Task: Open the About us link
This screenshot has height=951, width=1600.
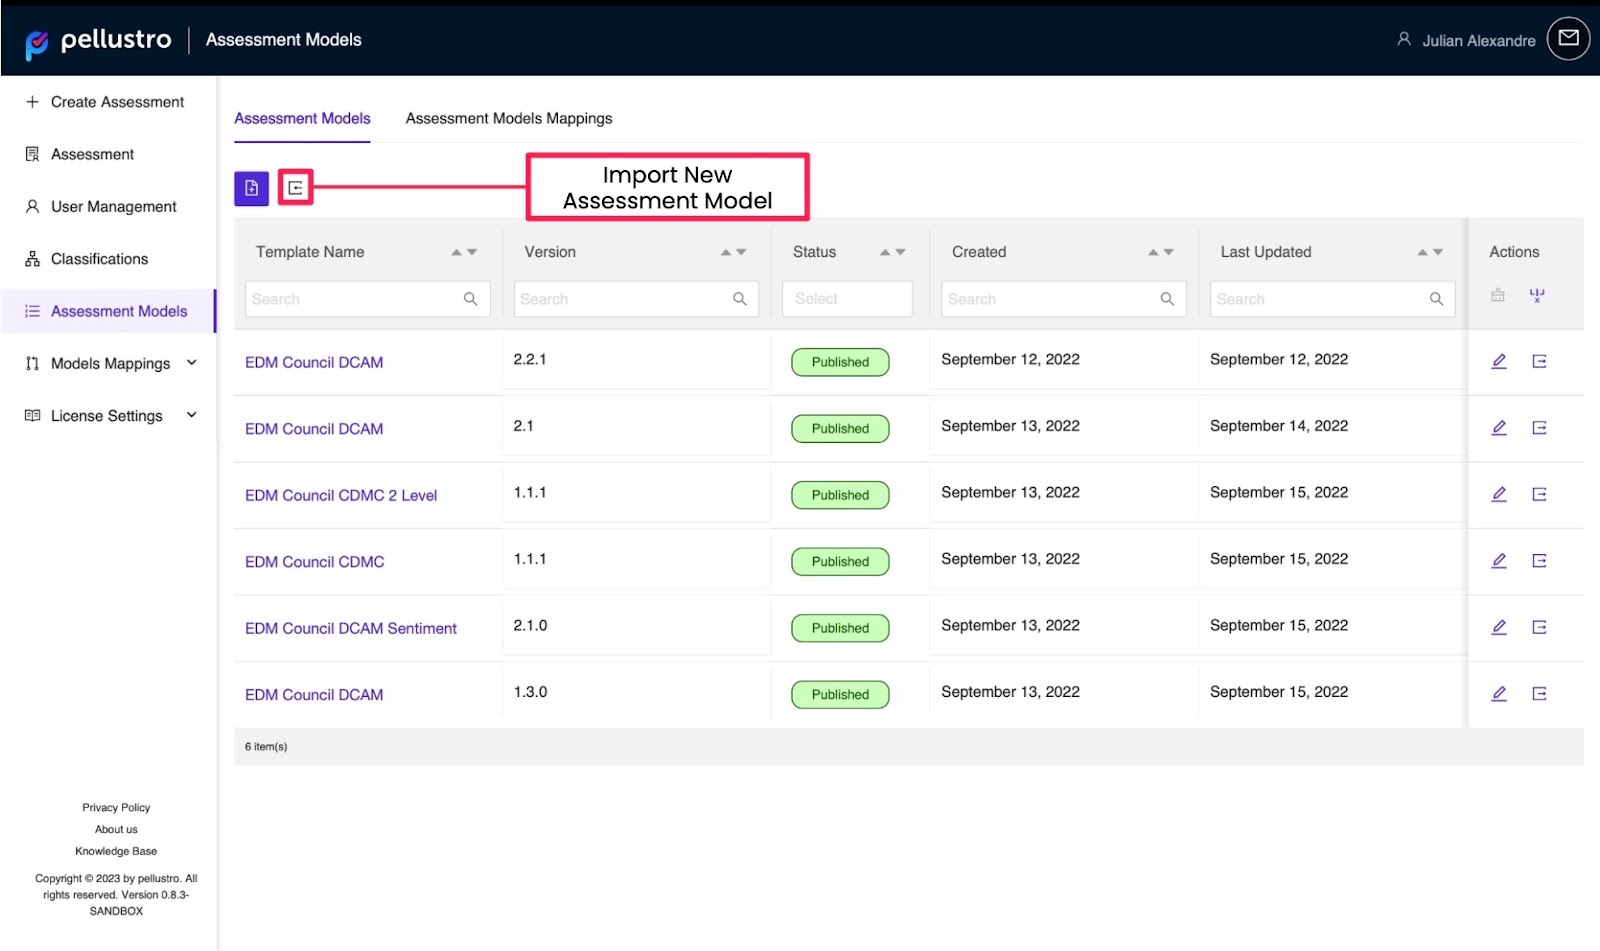Action: click(x=116, y=829)
